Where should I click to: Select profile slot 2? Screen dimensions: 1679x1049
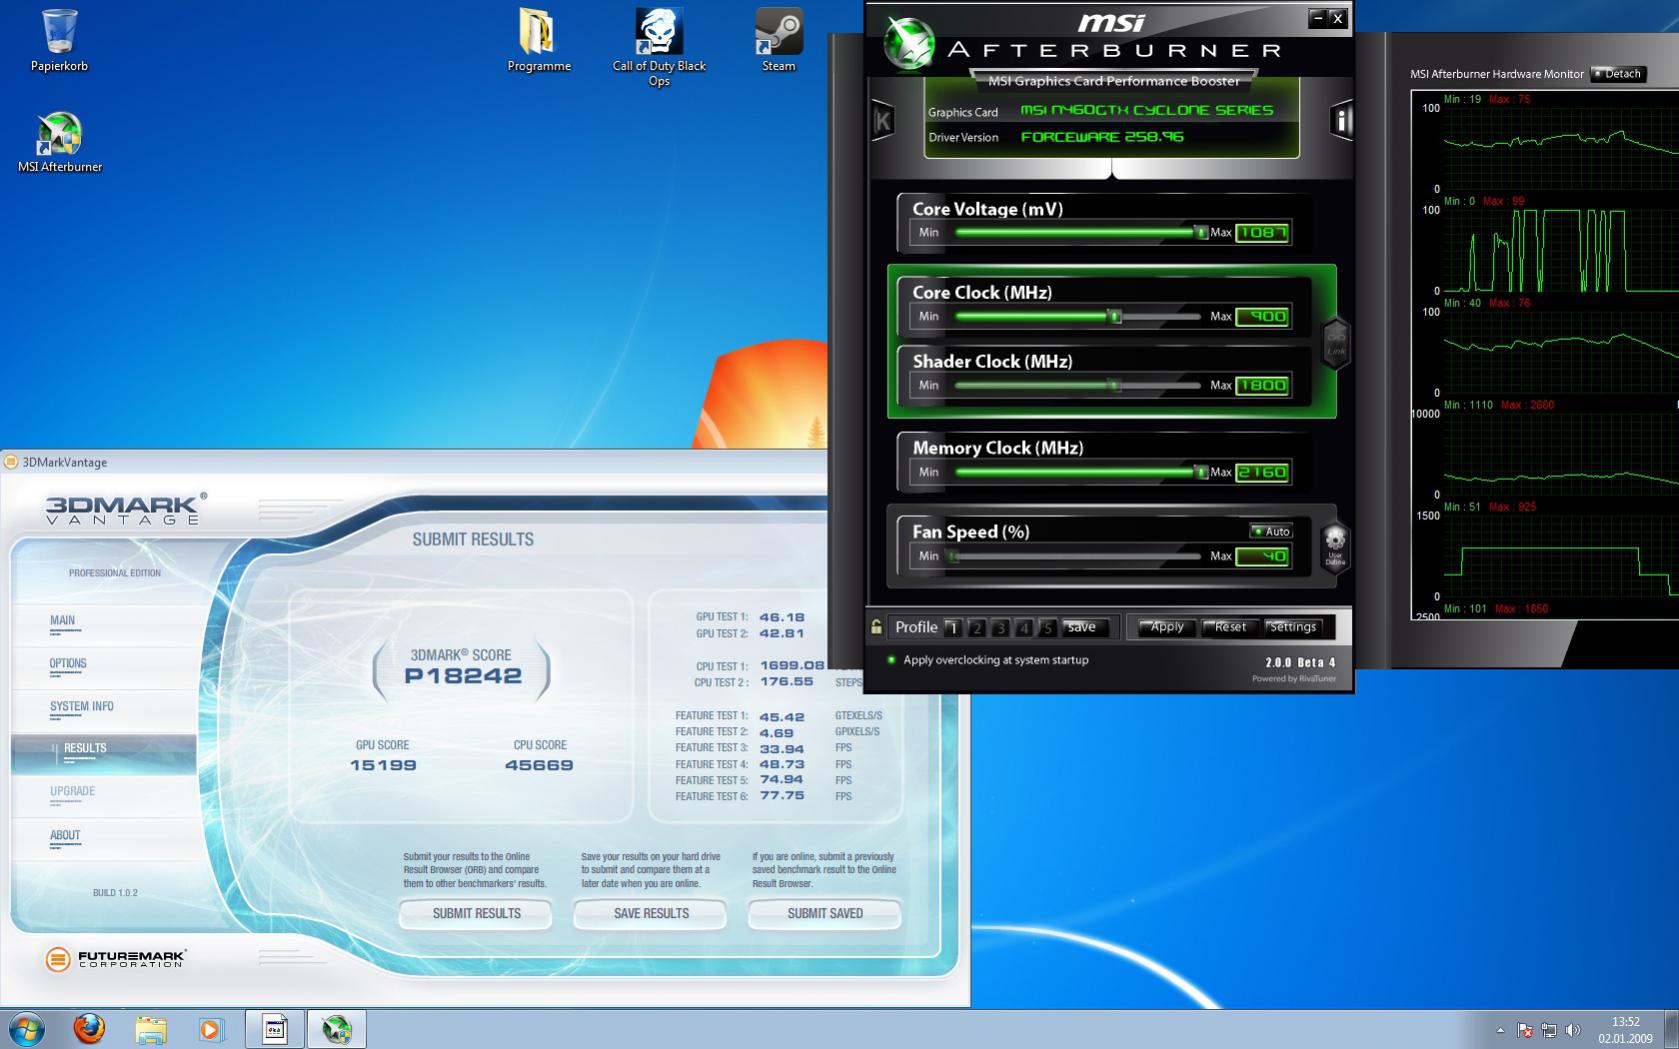click(976, 628)
